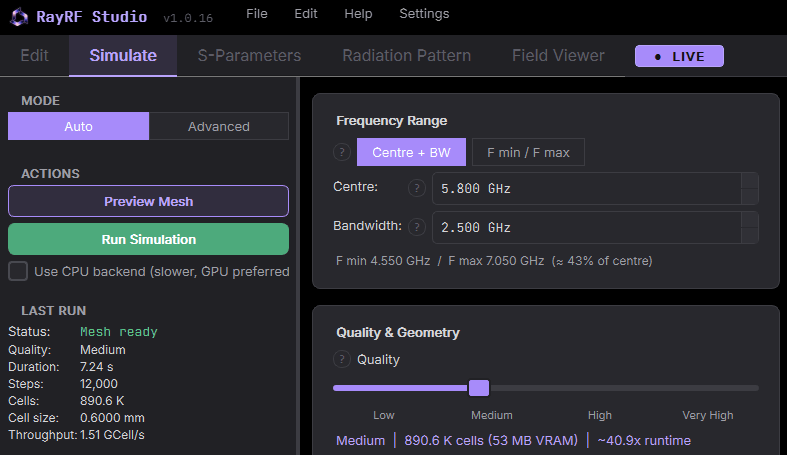Open help icon beside Quality label
The width and height of the screenshot is (787, 455).
coord(342,359)
